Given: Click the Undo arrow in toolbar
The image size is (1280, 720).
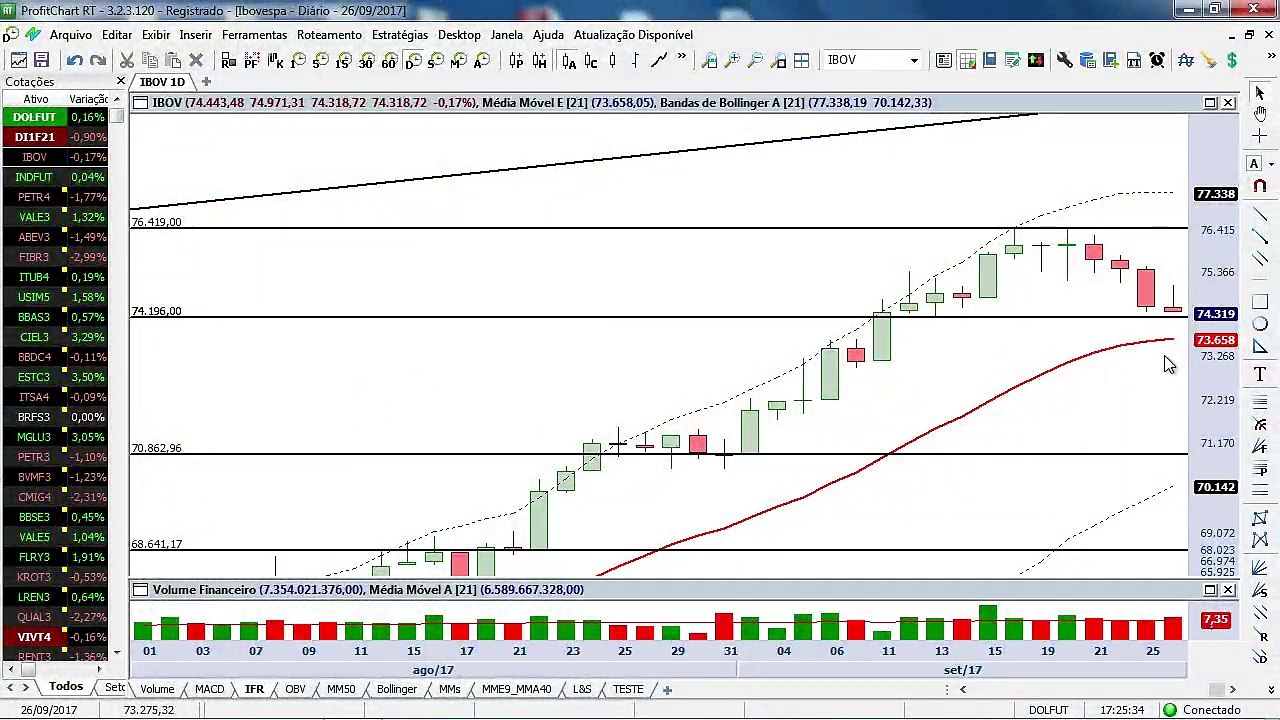Looking at the screenshot, I should (75, 61).
